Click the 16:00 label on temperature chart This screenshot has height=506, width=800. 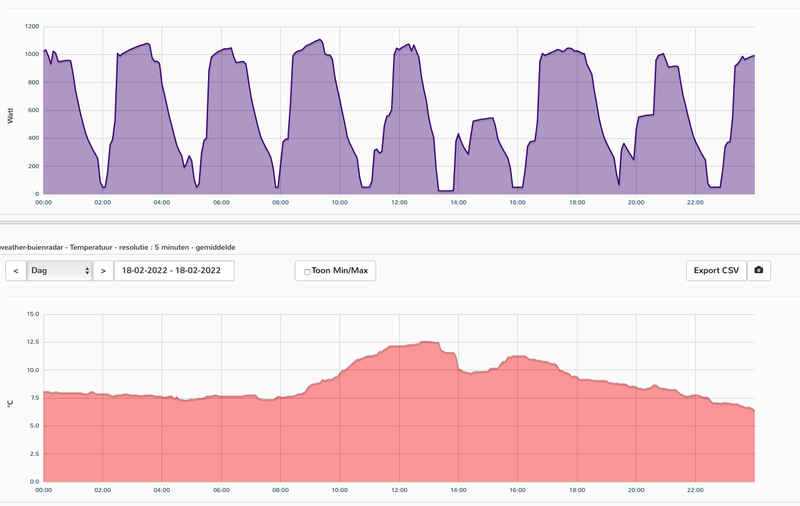point(517,490)
